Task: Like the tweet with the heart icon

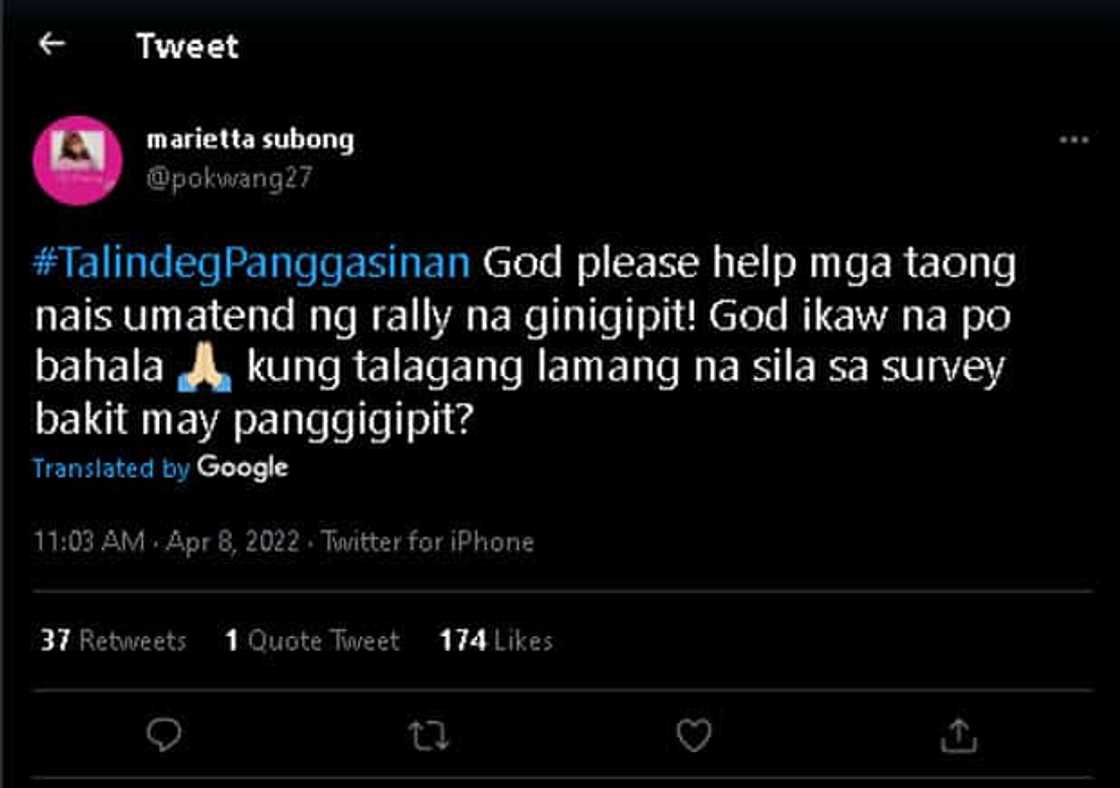Action: [693, 736]
